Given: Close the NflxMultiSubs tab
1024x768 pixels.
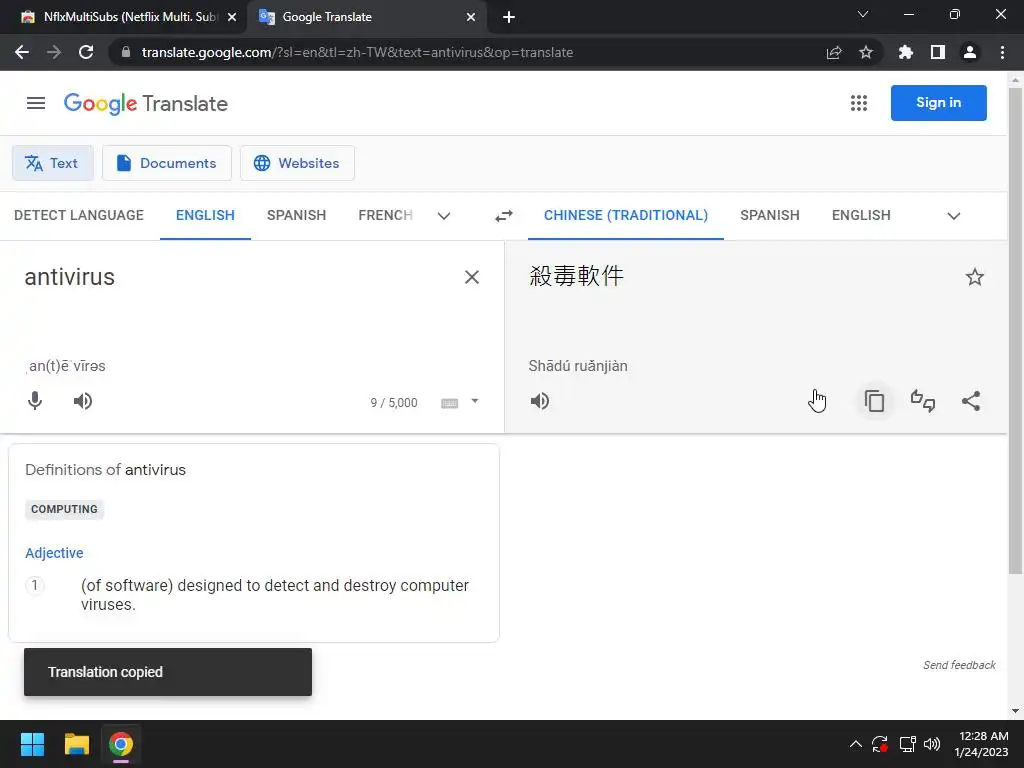Looking at the screenshot, I should [232, 17].
